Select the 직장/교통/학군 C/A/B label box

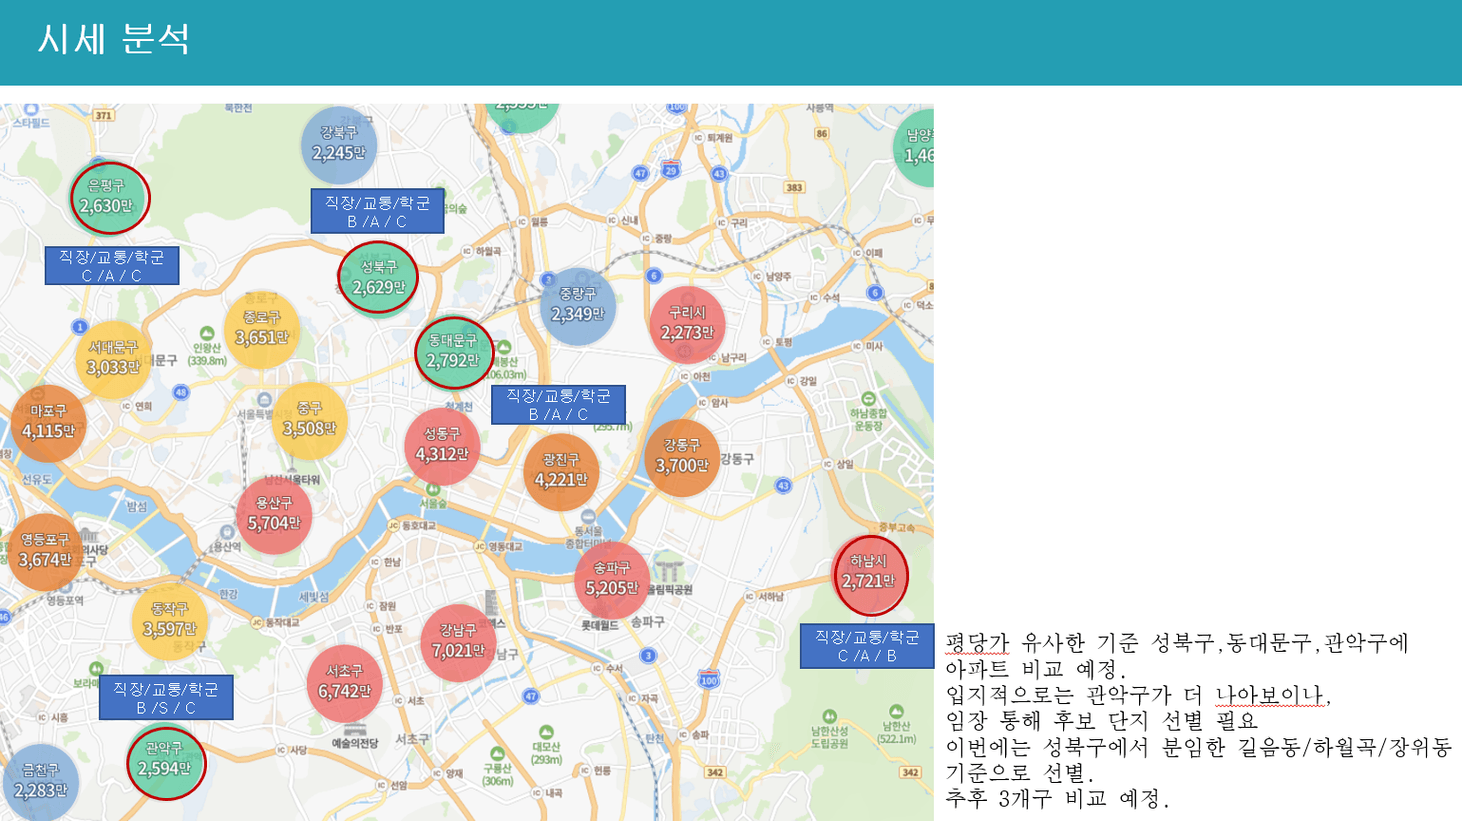click(867, 646)
